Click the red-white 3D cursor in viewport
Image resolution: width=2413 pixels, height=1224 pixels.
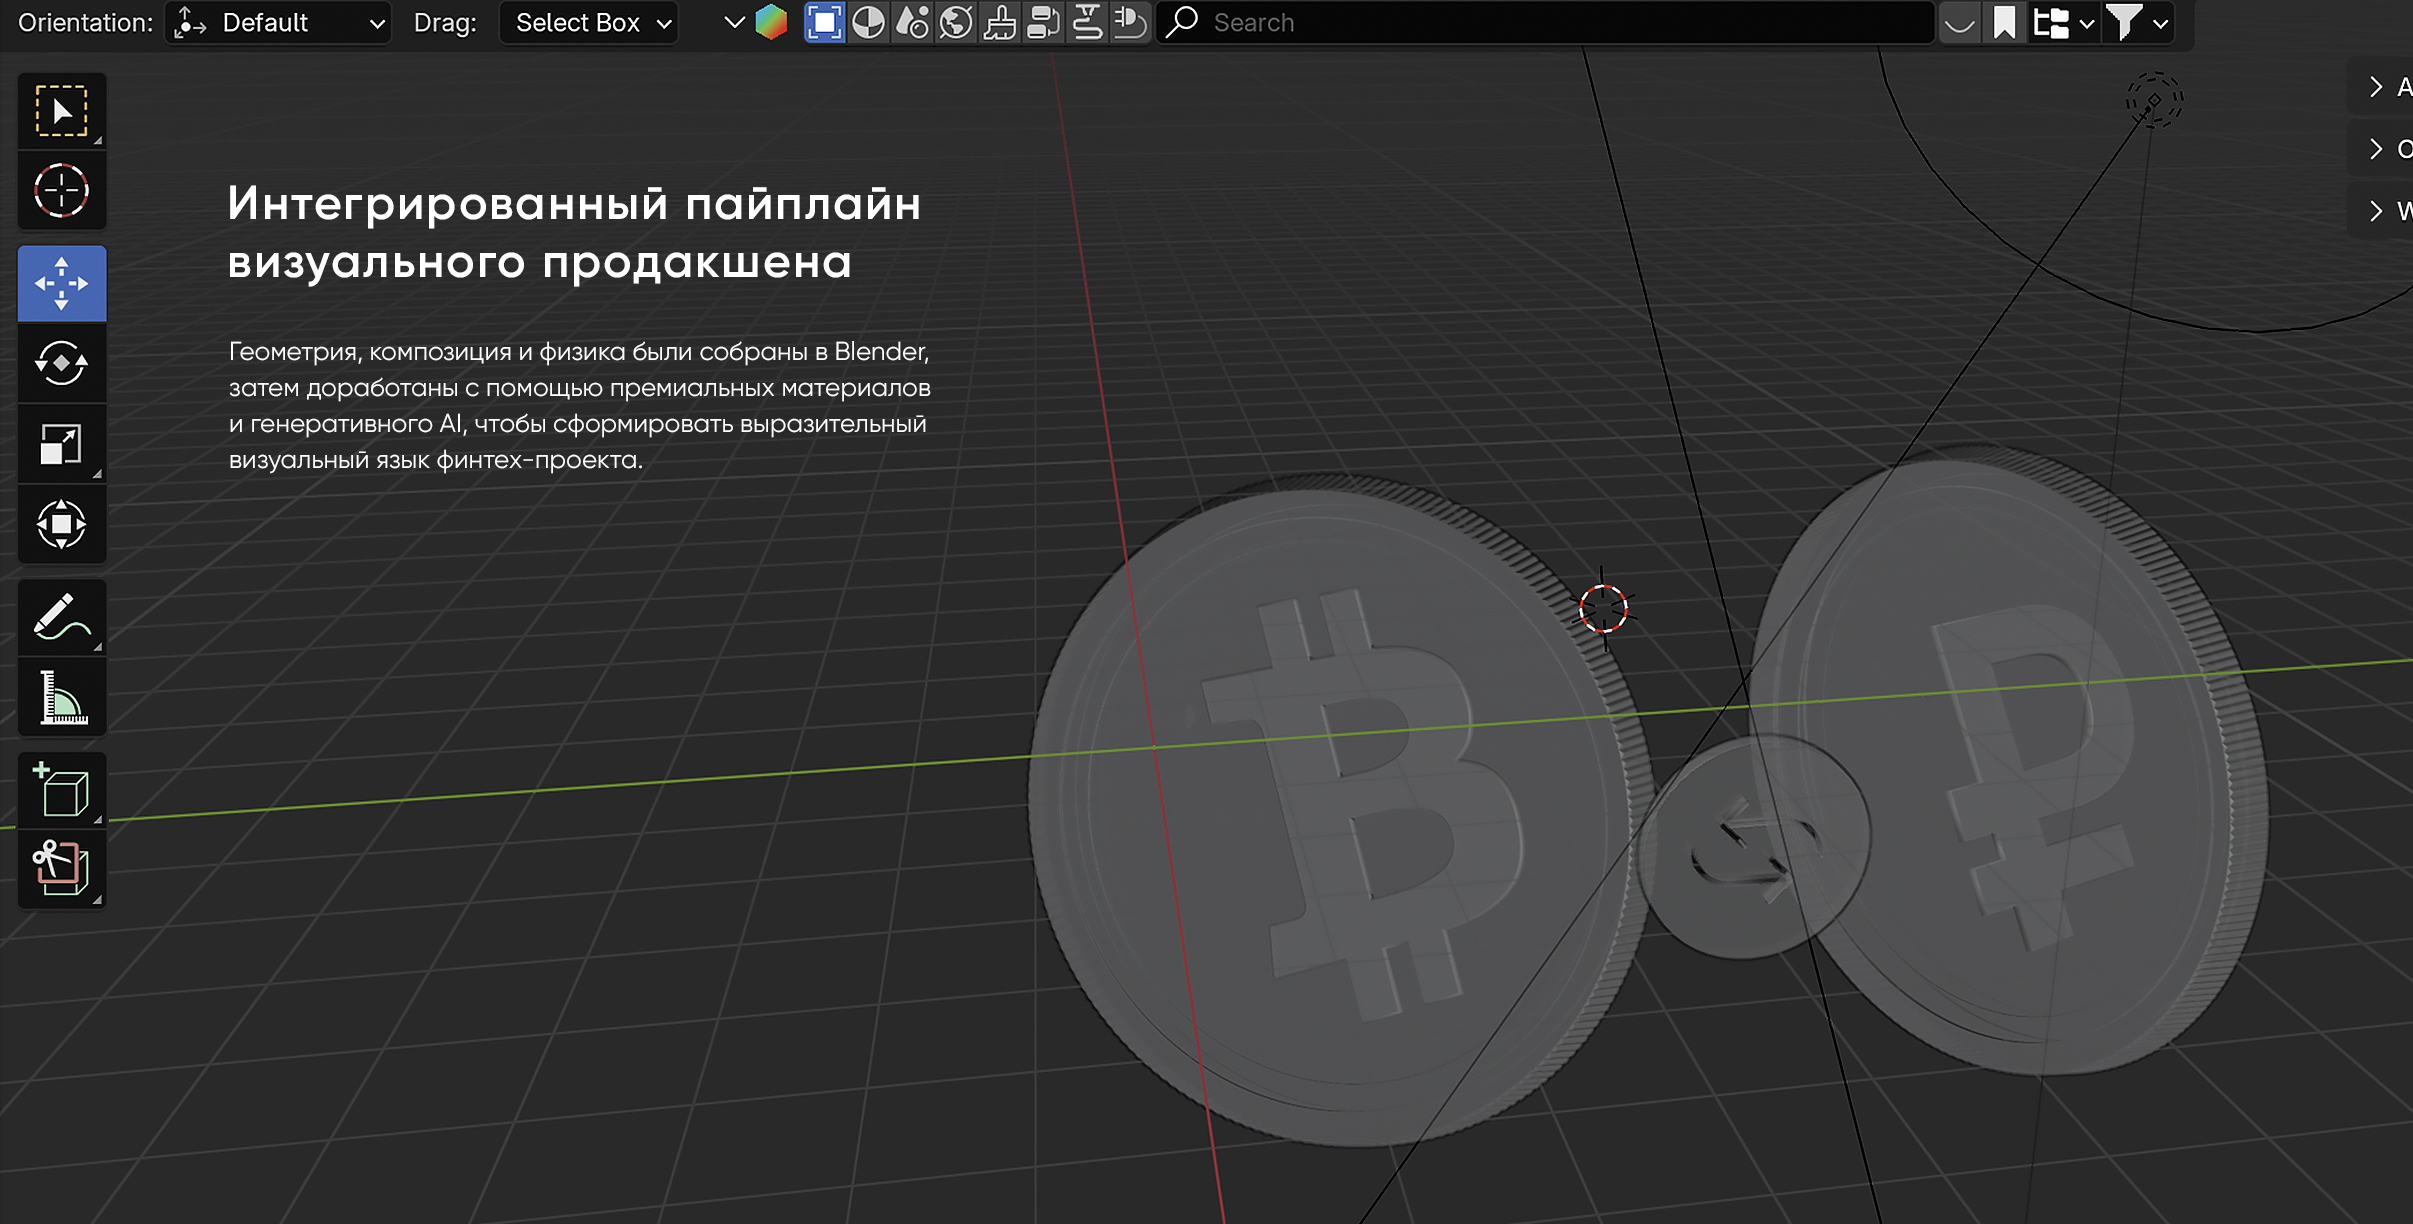click(x=1603, y=608)
